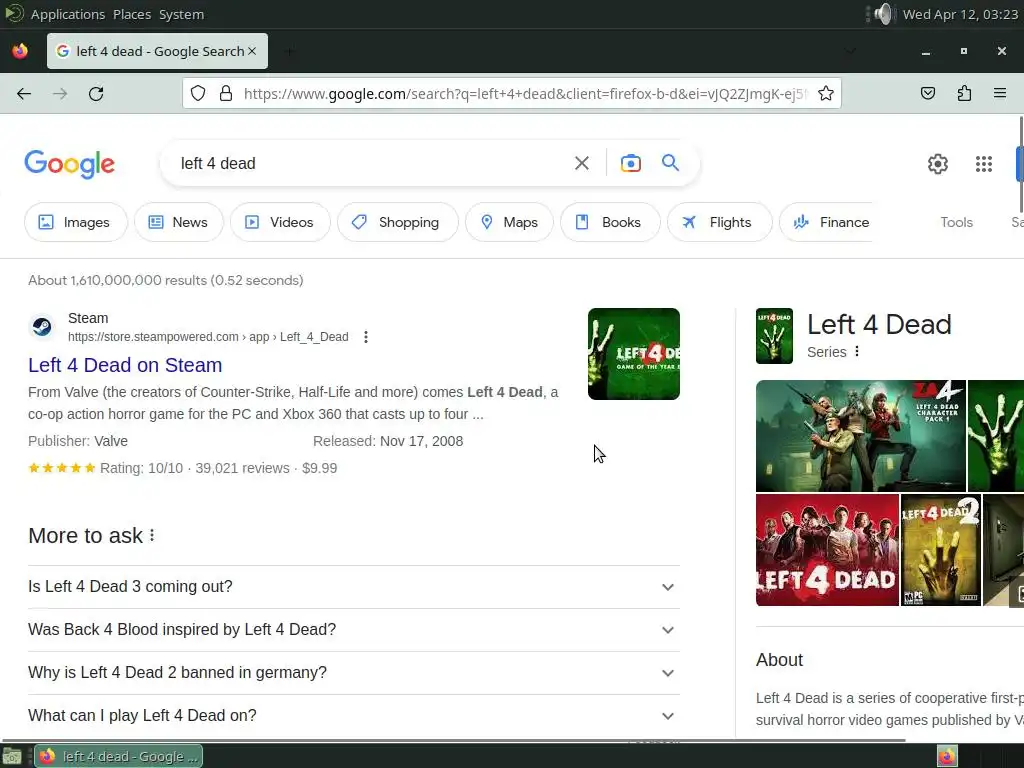
Task: Reload the page with the refresh icon
Action: (x=96, y=94)
